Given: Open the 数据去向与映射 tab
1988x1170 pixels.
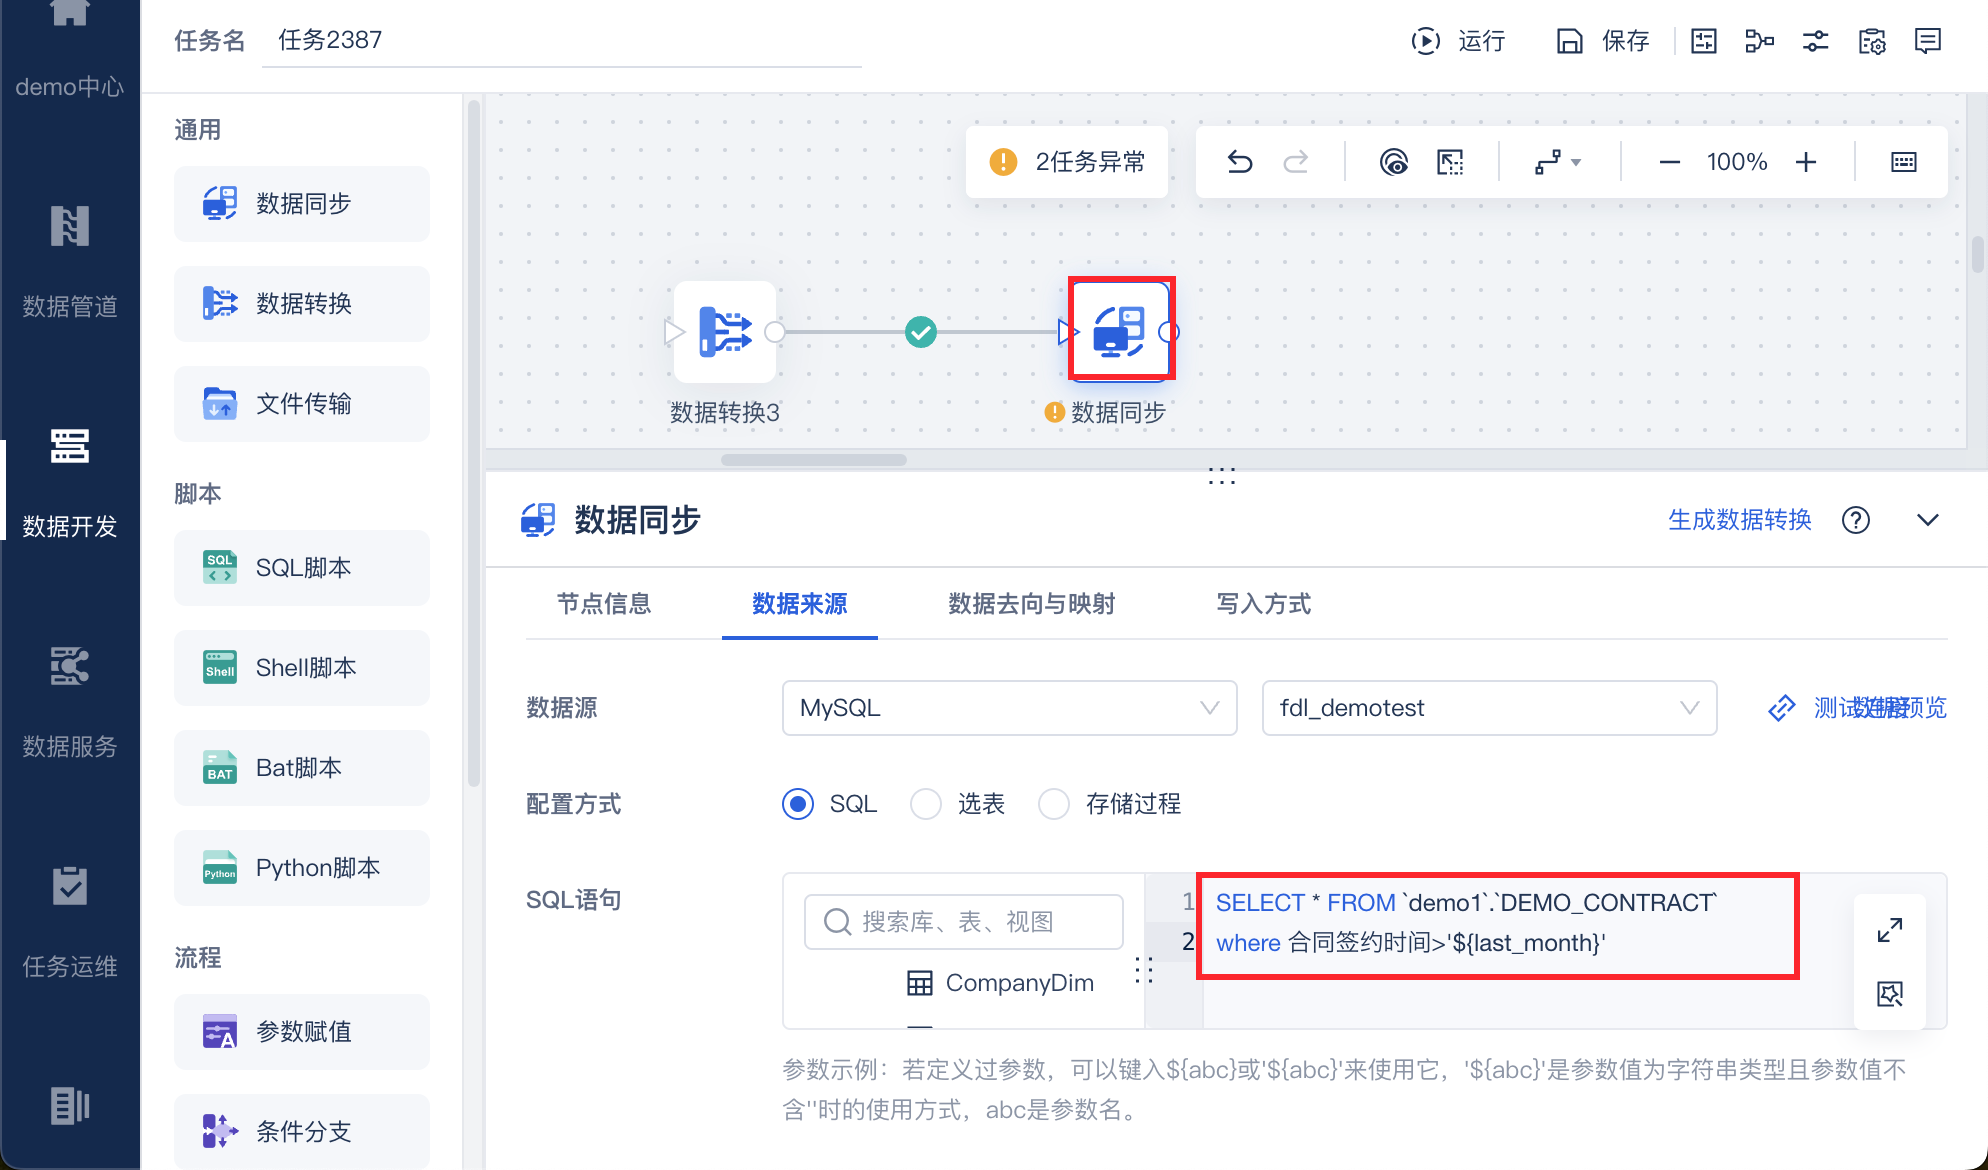Looking at the screenshot, I should [1031, 604].
